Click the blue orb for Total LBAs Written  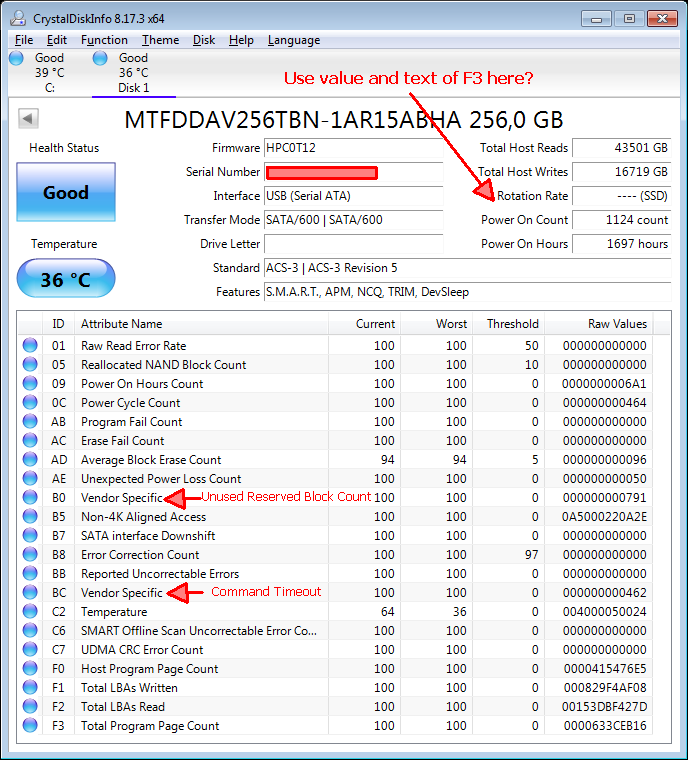[29, 688]
